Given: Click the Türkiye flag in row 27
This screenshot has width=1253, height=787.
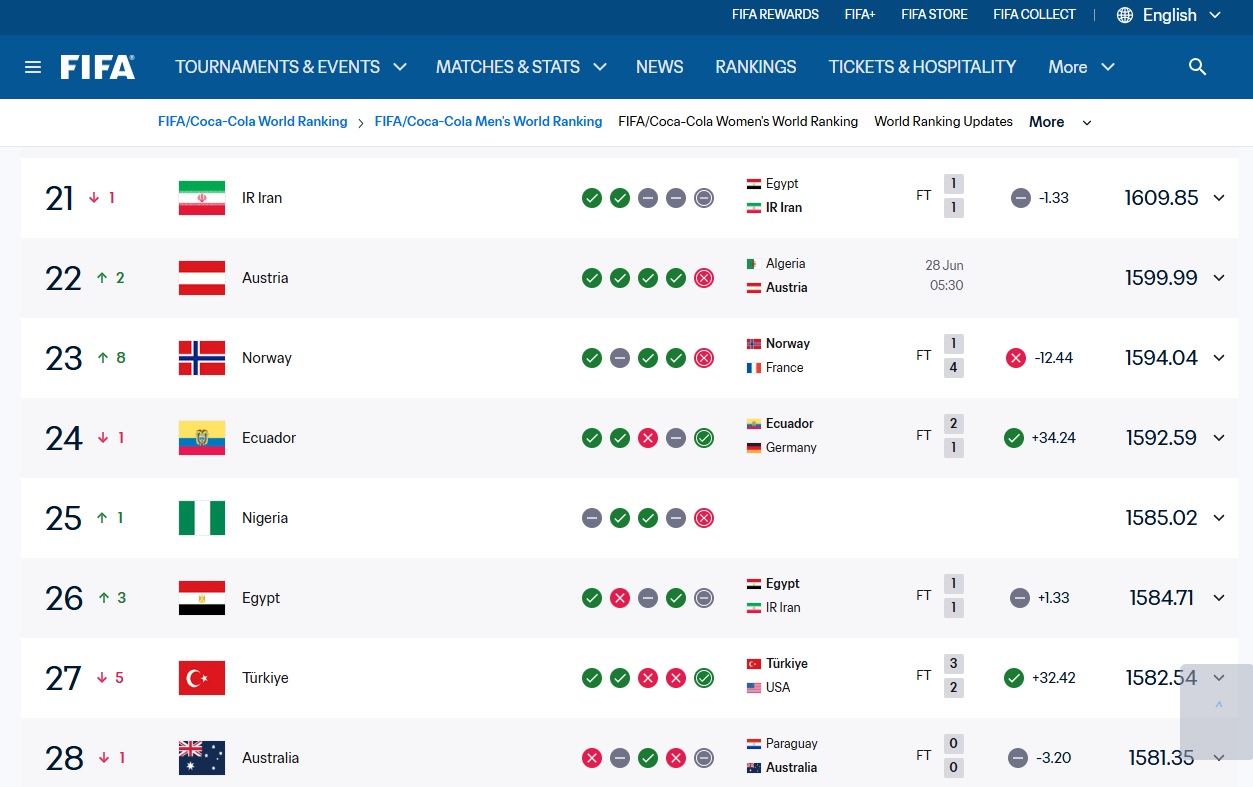Looking at the screenshot, I should (x=202, y=678).
